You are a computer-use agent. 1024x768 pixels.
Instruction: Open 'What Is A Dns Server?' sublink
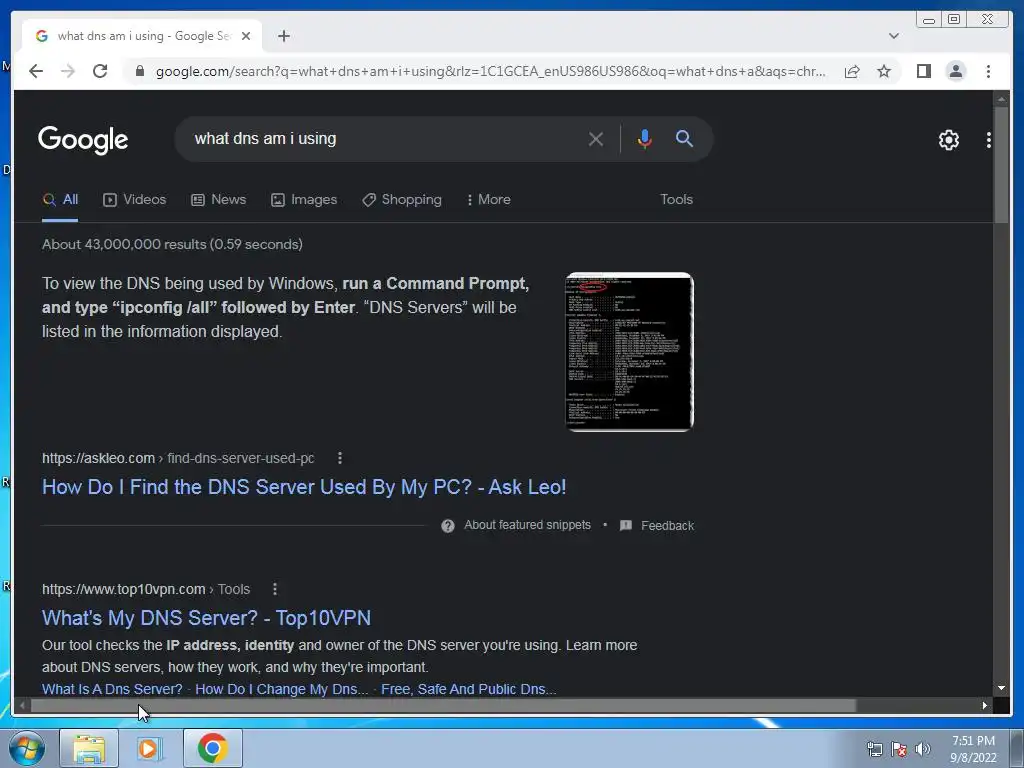(112, 690)
